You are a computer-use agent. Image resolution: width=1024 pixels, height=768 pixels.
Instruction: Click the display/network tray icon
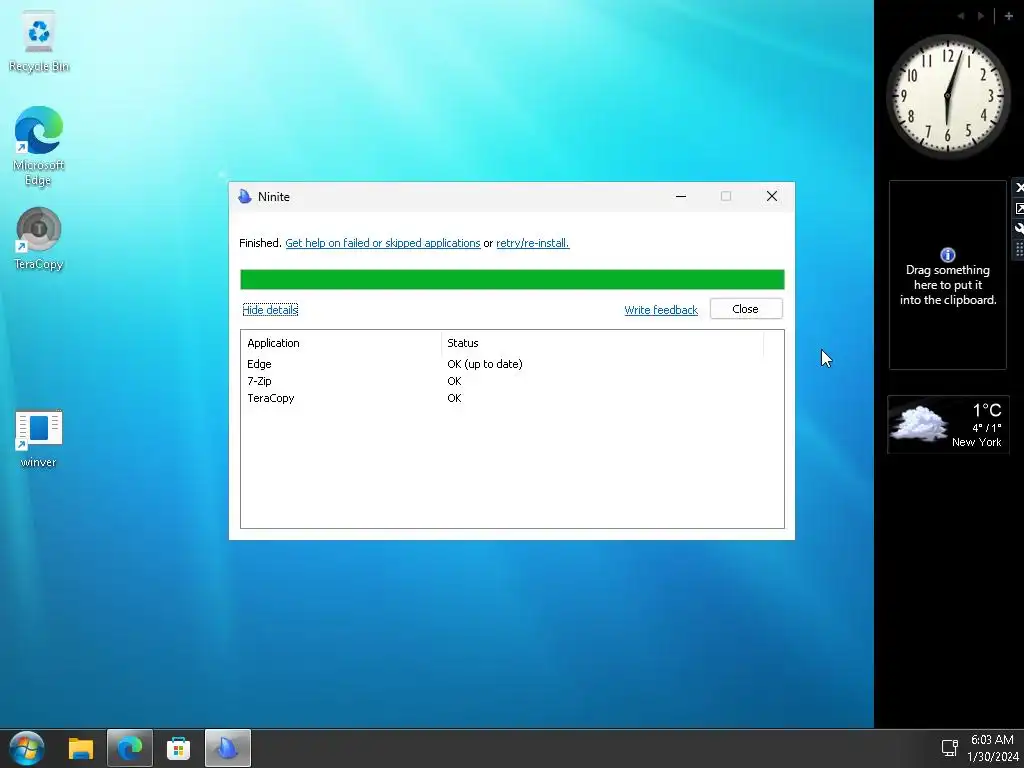point(949,748)
